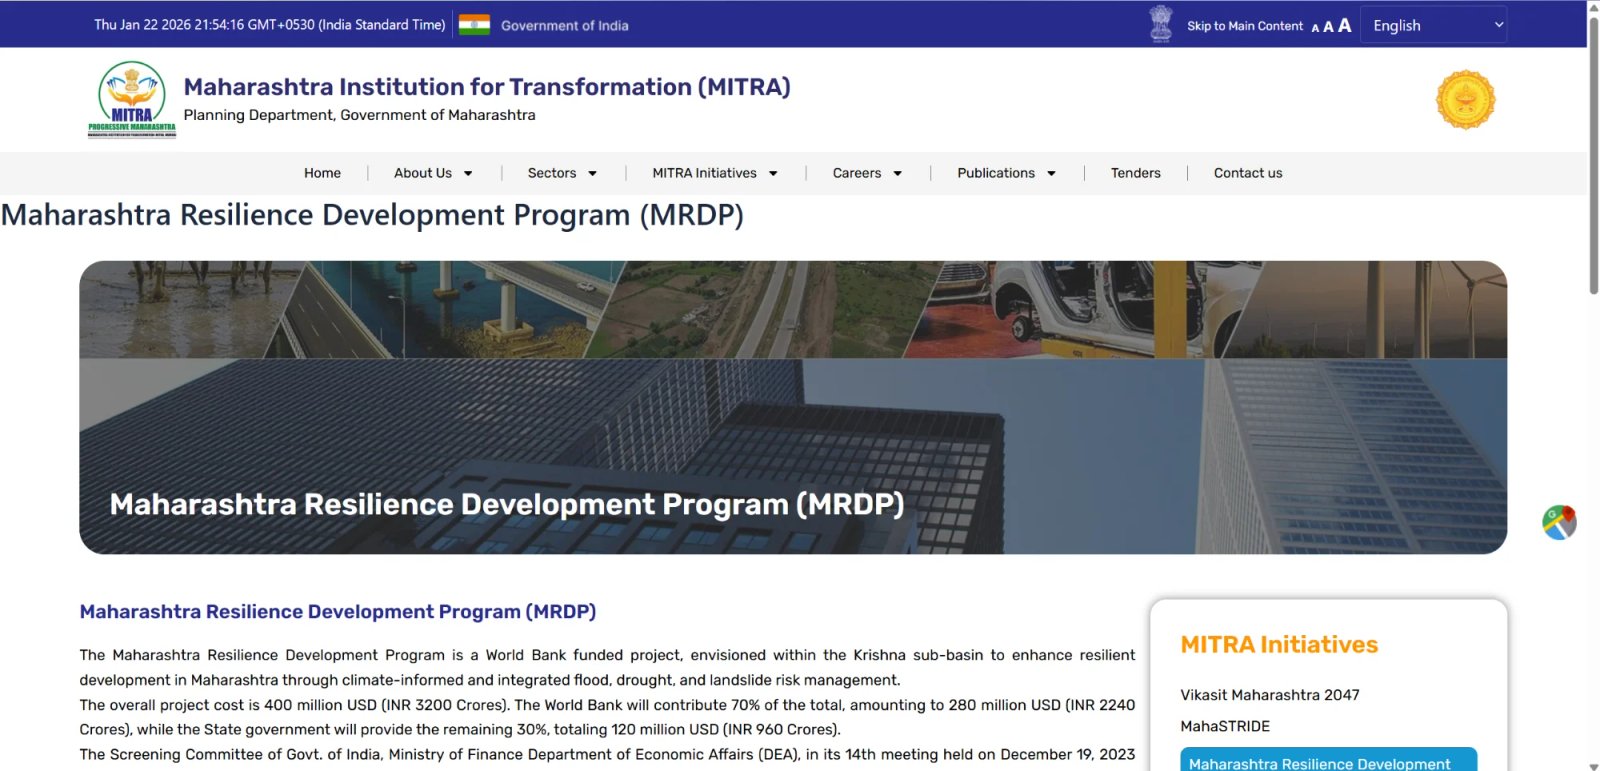The height and width of the screenshot is (771, 1600).
Task: Click Skip to Main Content link
Action: 1245,26
